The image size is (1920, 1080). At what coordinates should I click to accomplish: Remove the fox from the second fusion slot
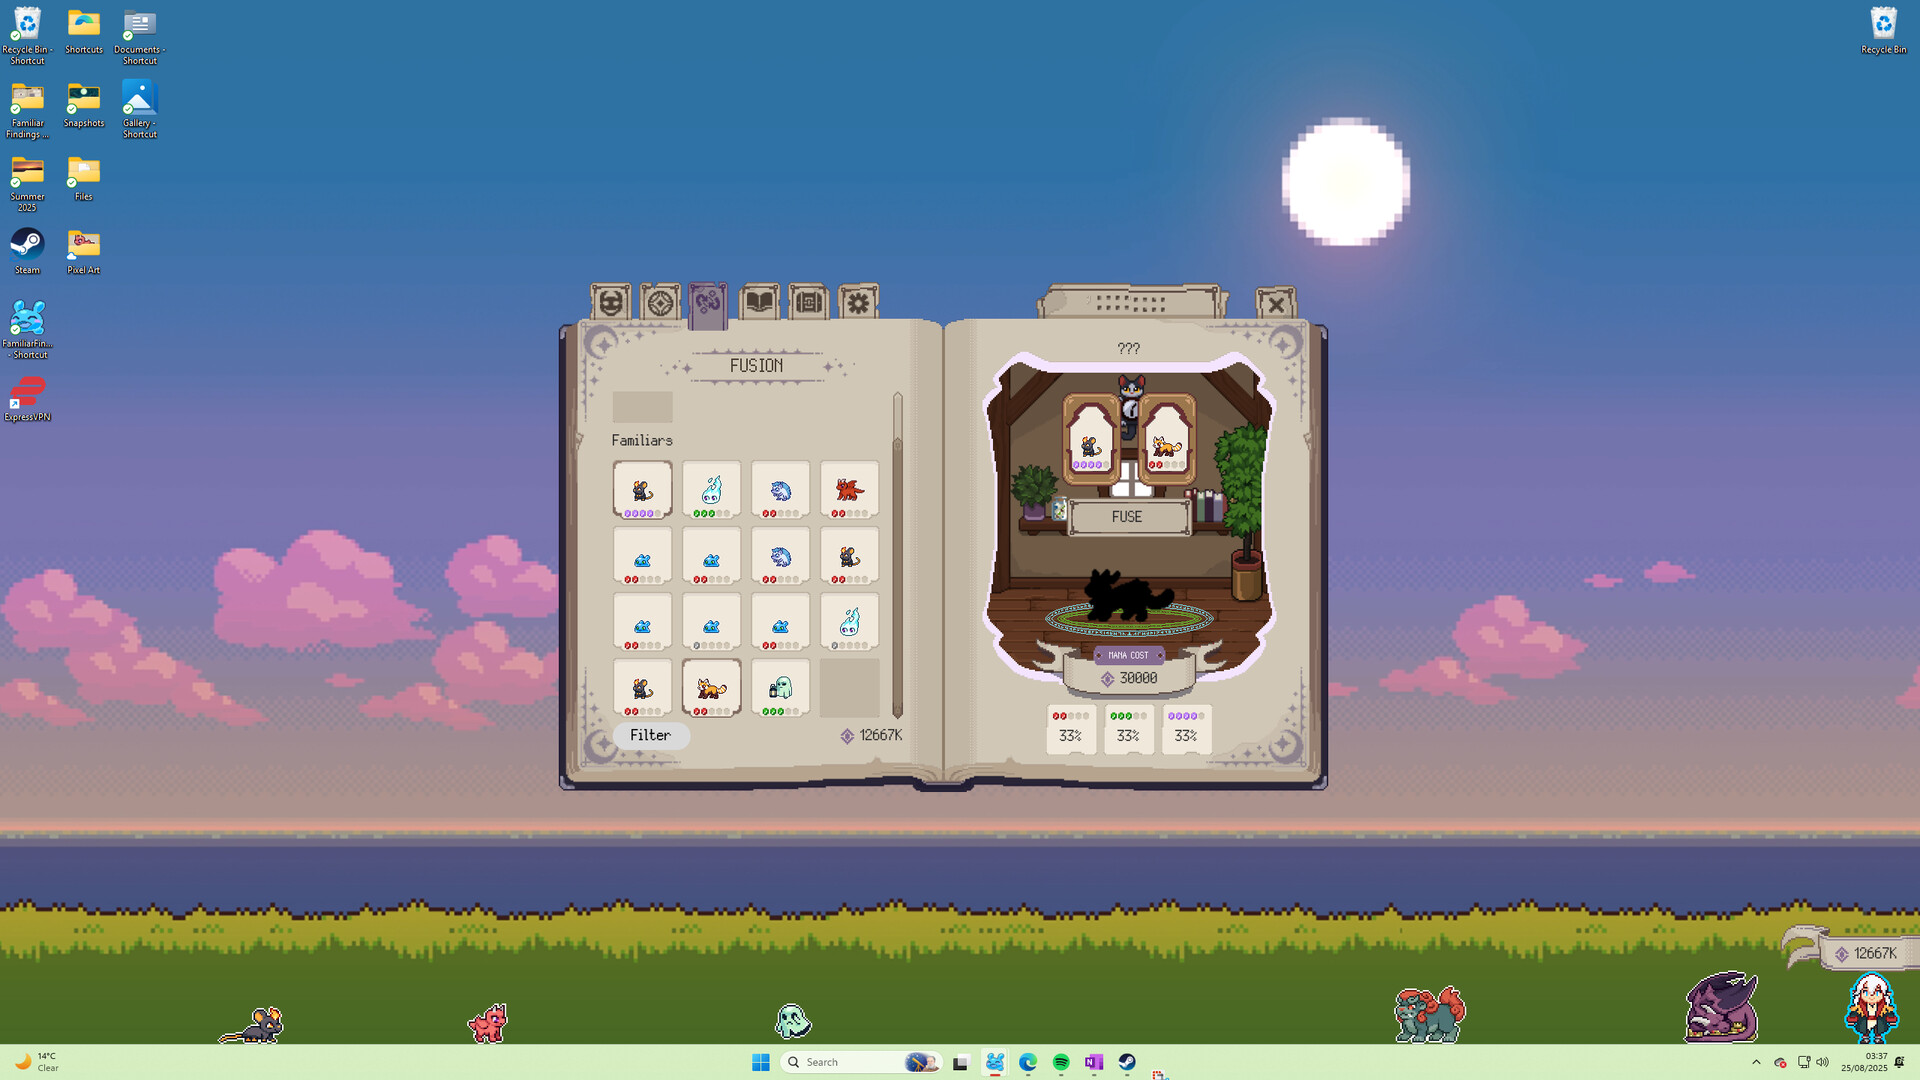(1166, 440)
